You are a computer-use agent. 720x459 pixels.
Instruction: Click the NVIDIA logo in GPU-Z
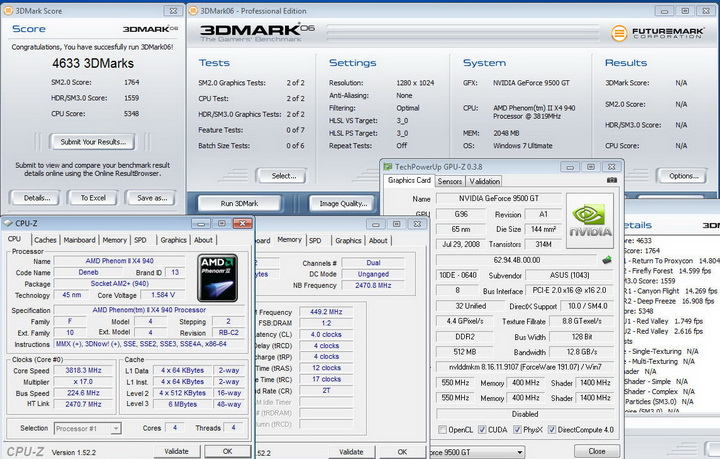tap(590, 221)
